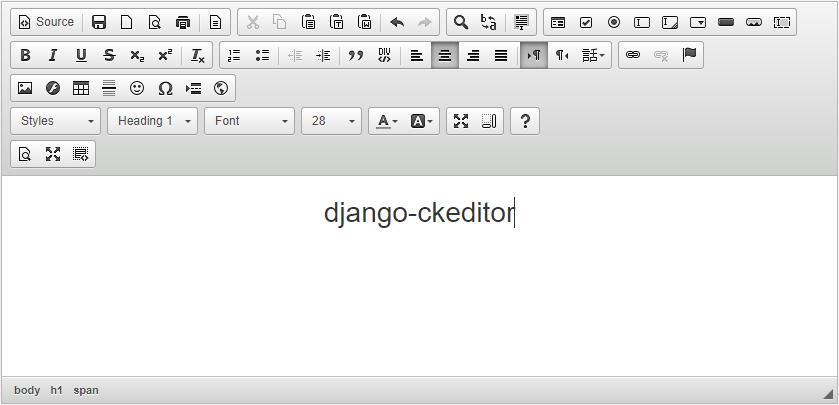This screenshot has width=839, height=405.
Task: Open the Replace tool
Action: pyautogui.click(x=489, y=22)
